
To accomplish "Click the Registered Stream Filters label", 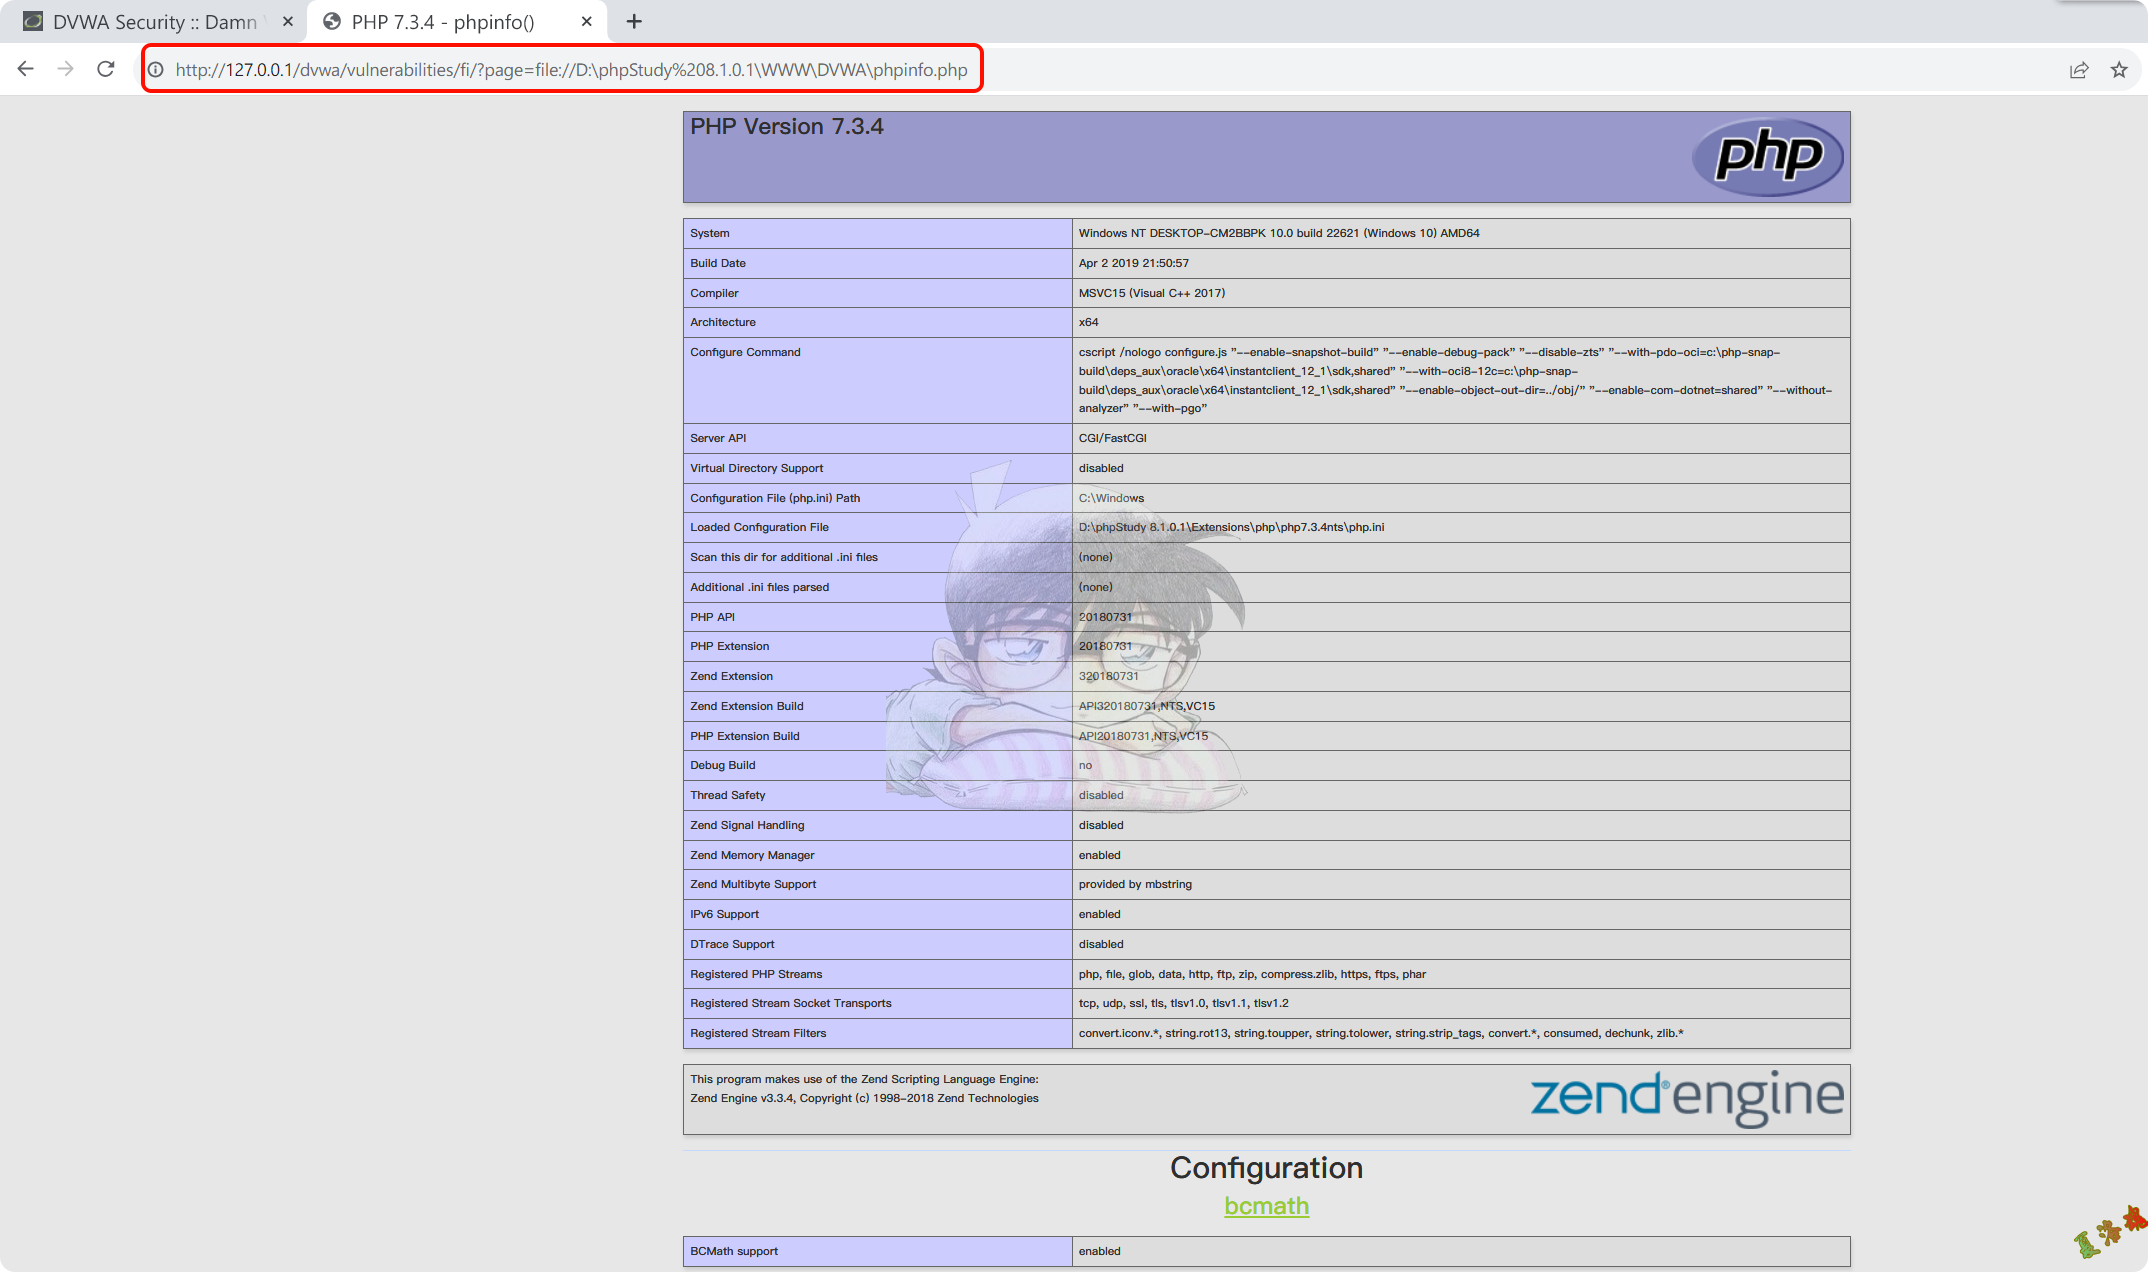I will [x=758, y=1033].
